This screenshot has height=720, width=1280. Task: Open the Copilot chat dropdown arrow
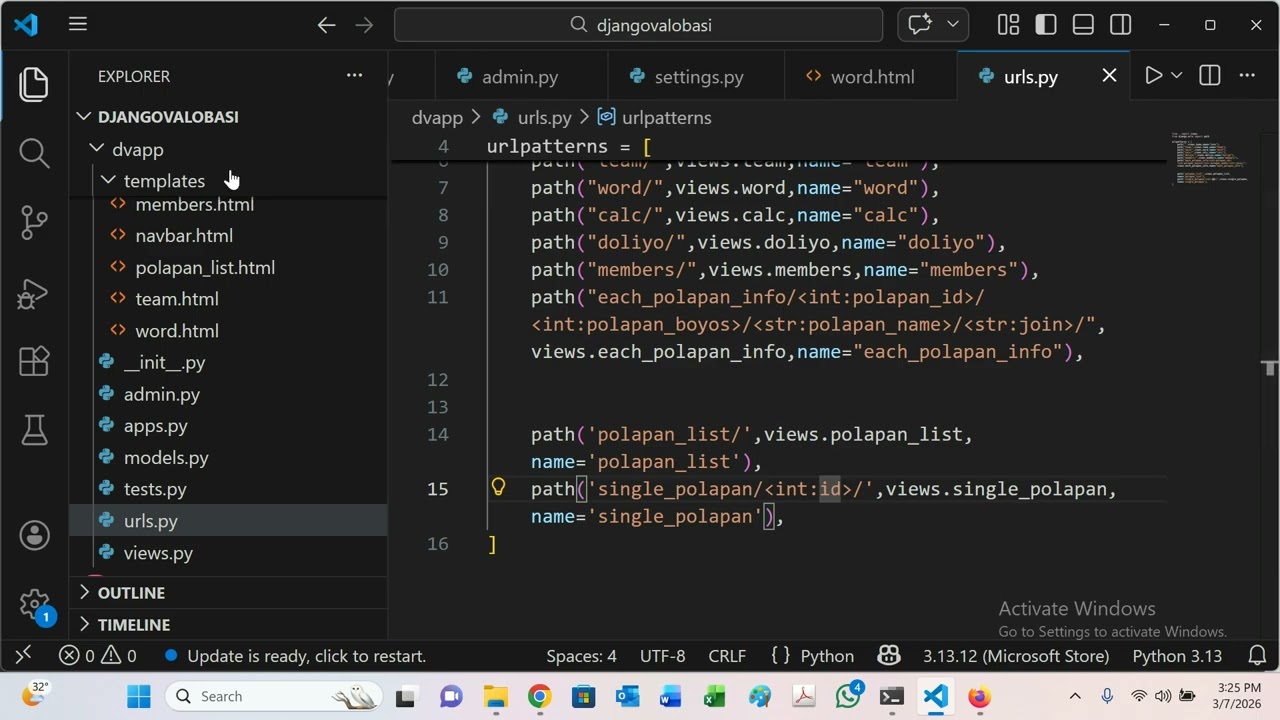coord(952,25)
